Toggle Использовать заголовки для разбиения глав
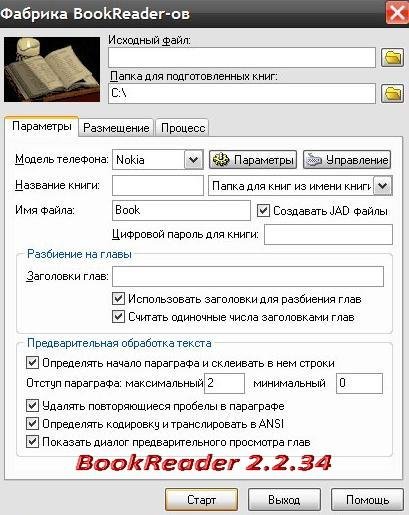 tap(118, 299)
